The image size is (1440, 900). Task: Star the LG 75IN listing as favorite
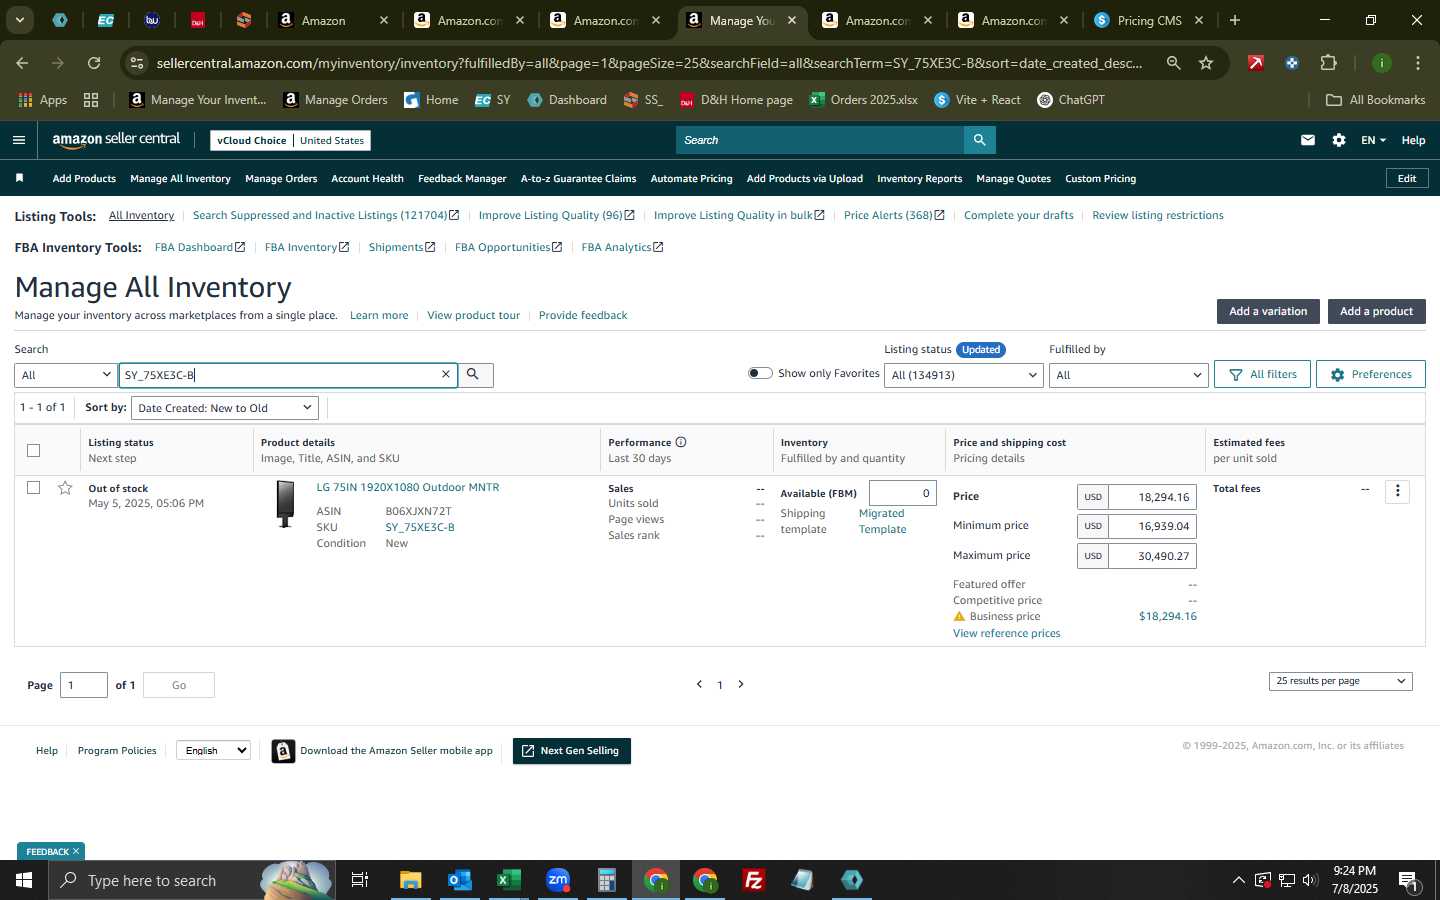point(65,488)
